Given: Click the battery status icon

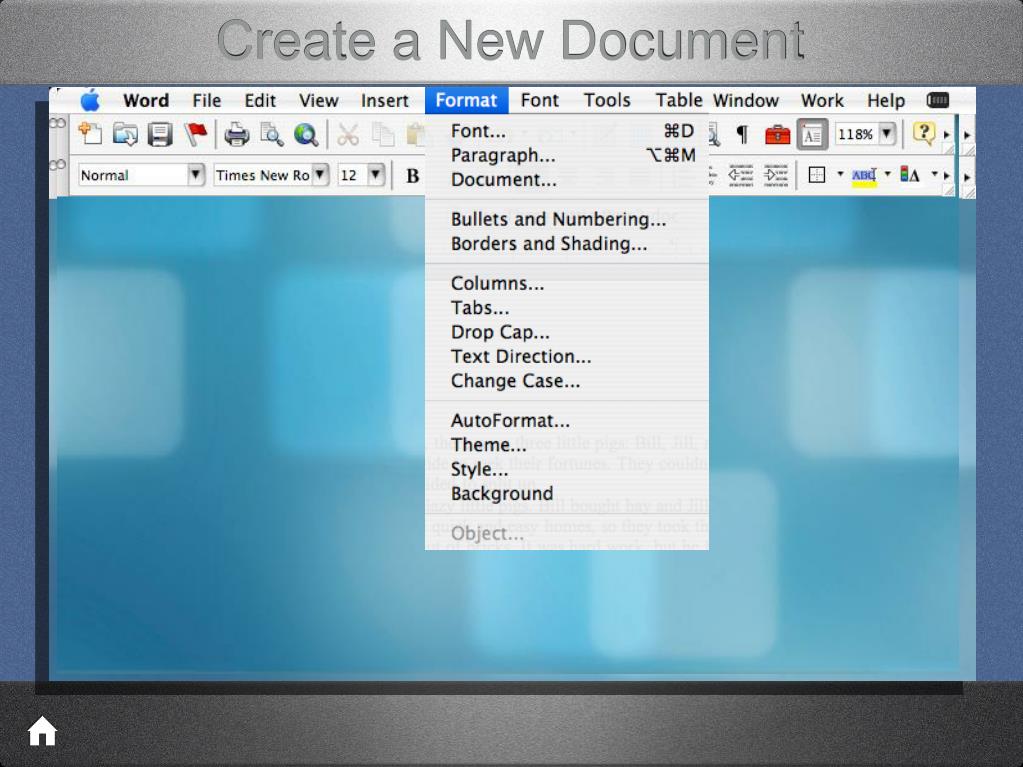Looking at the screenshot, I should tap(938, 100).
